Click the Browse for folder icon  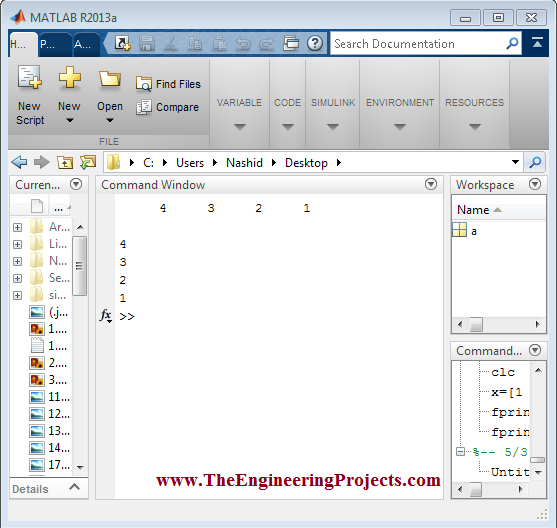(88, 162)
